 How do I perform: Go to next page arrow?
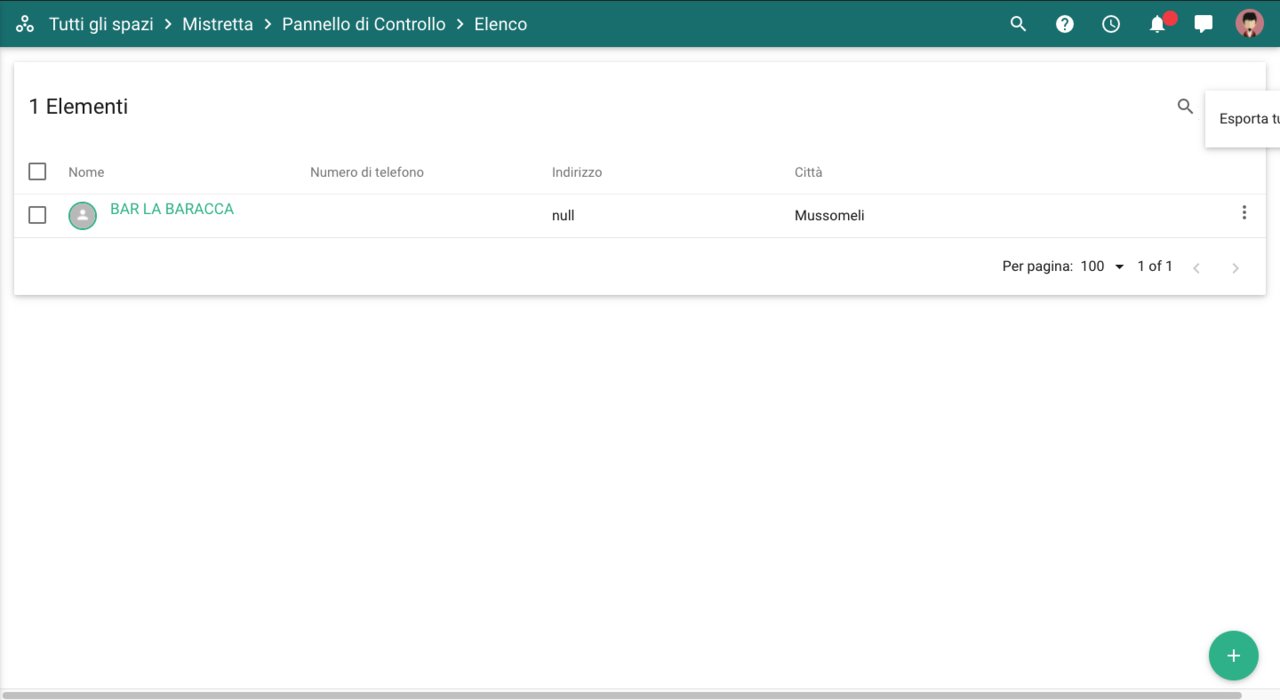(x=1235, y=268)
